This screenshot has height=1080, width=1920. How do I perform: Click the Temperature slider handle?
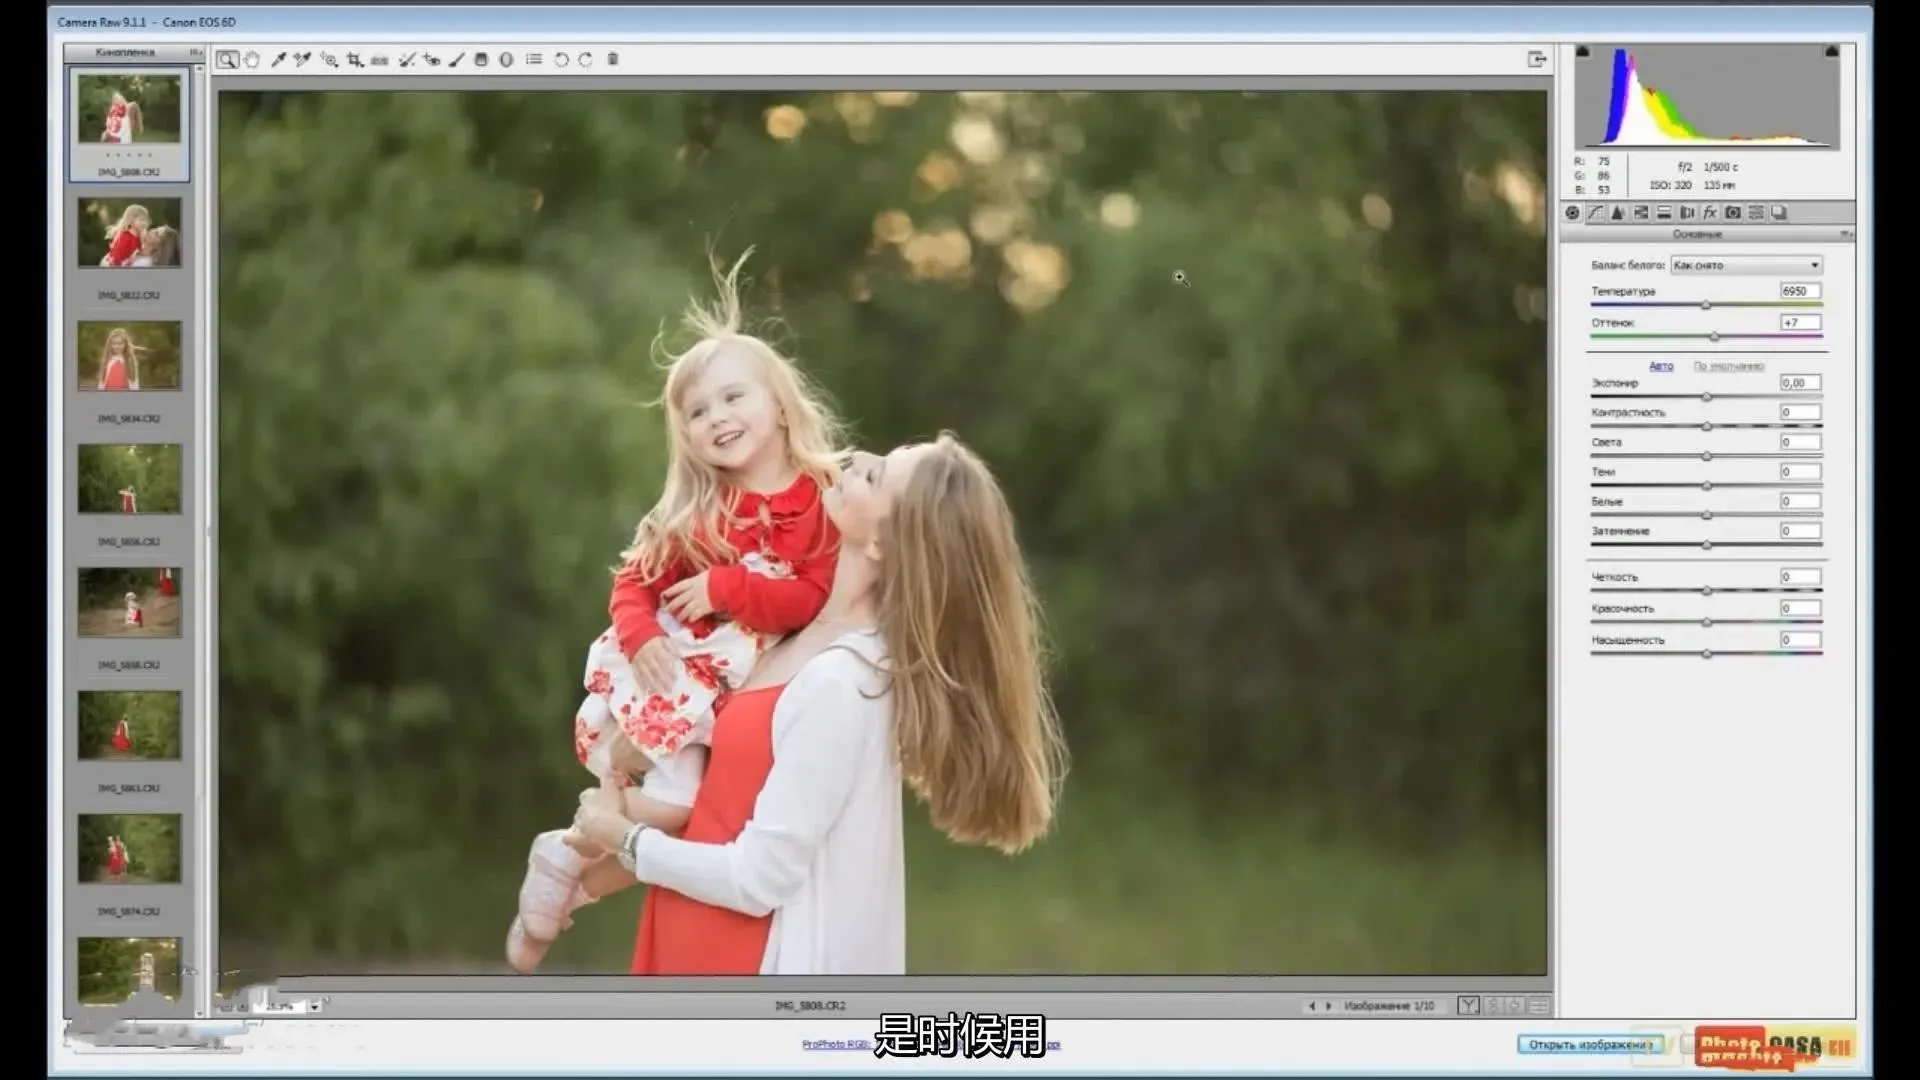point(1706,305)
